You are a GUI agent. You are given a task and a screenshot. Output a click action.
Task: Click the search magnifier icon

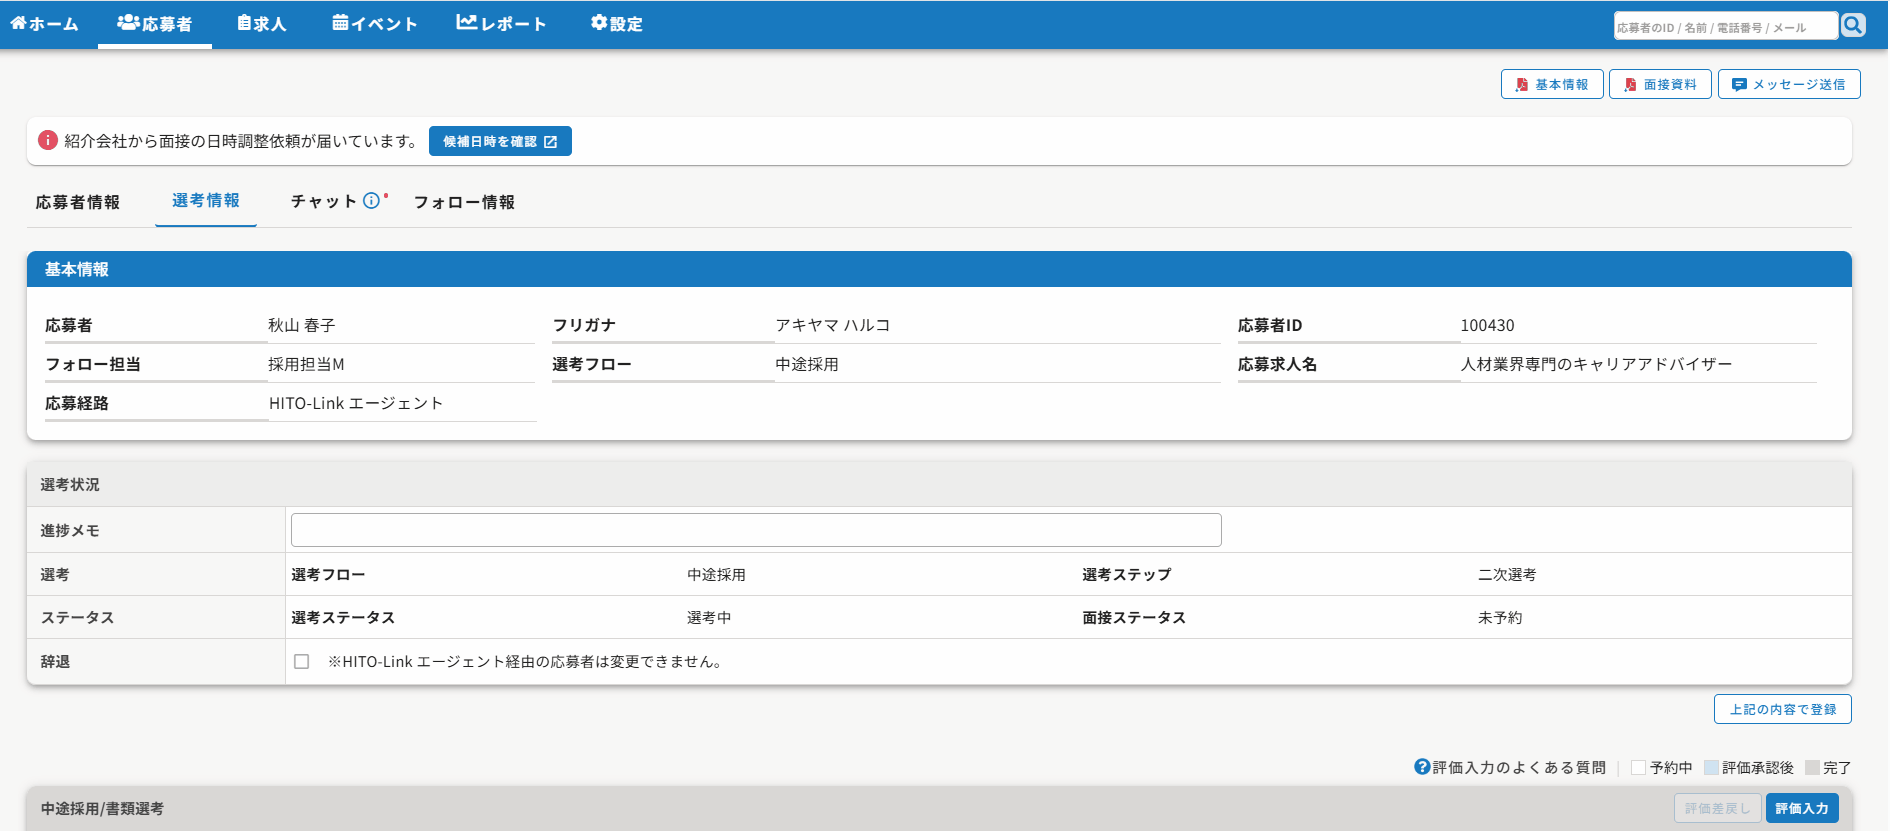click(x=1853, y=25)
